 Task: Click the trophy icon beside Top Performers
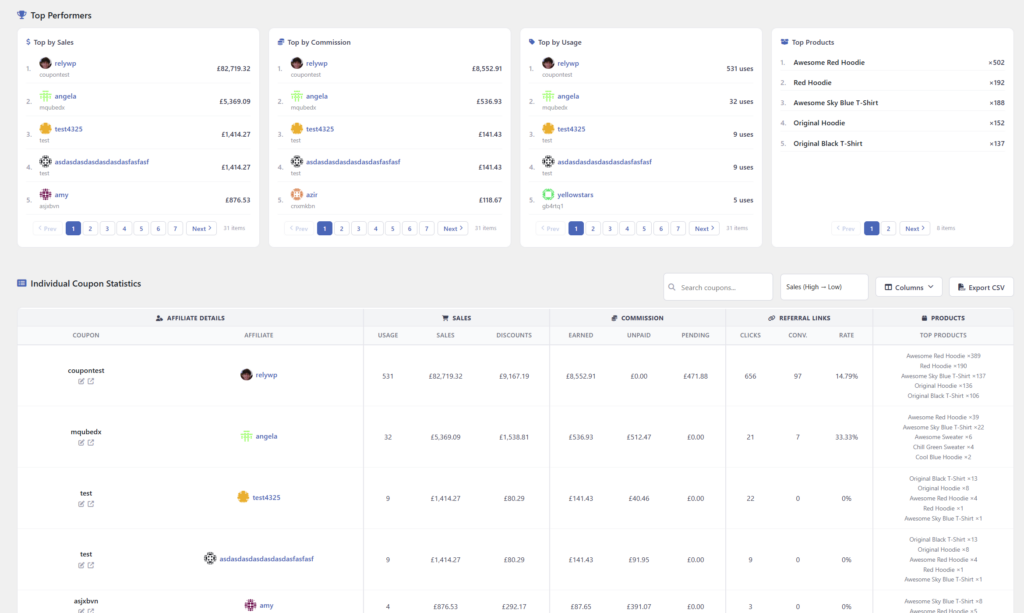coord(22,15)
